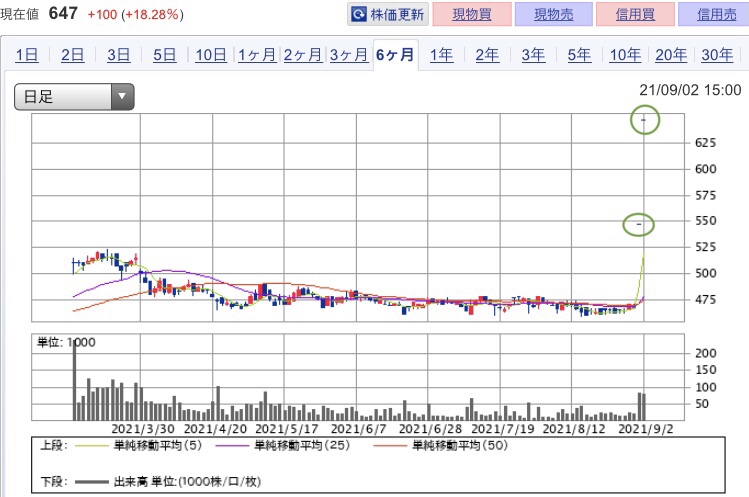Switch to the 5日 chart tab

pyautogui.click(x=165, y=55)
